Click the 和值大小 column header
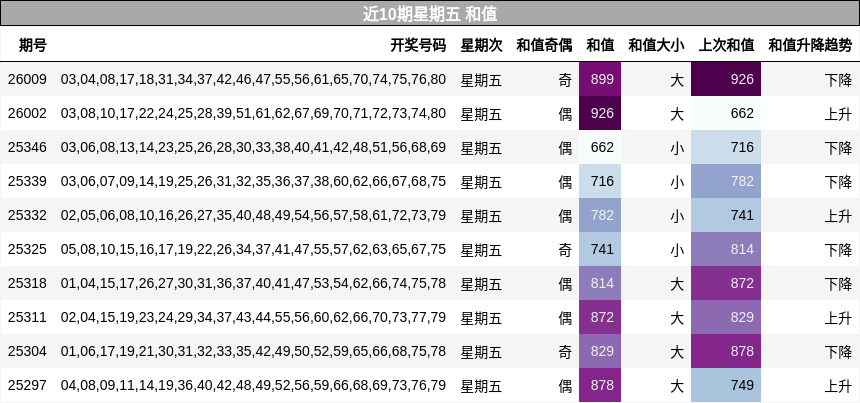This screenshot has width=860, height=403. click(656, 45)
